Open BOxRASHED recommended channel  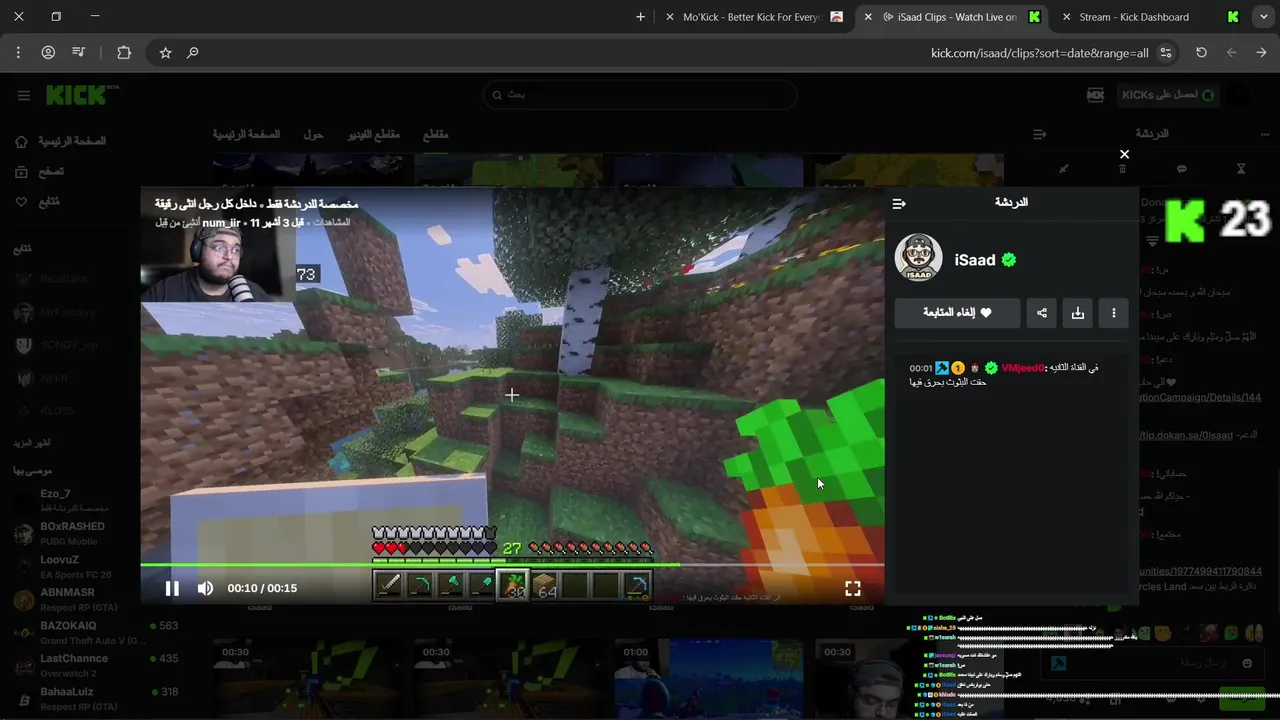pos(70,533)
